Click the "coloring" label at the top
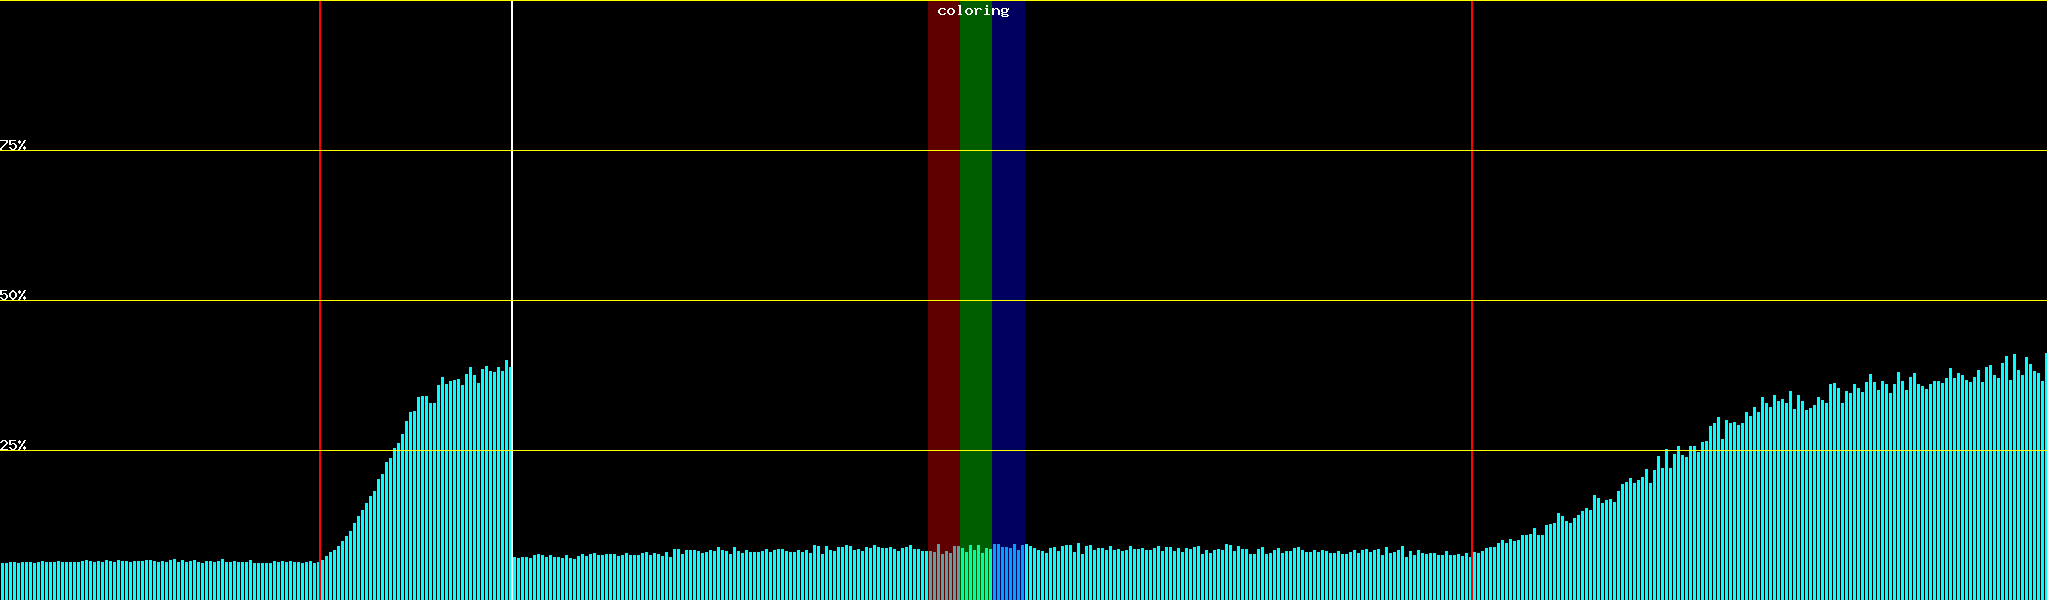The height and width of the screenshot is (600, 2048). [x=973, y=11]
